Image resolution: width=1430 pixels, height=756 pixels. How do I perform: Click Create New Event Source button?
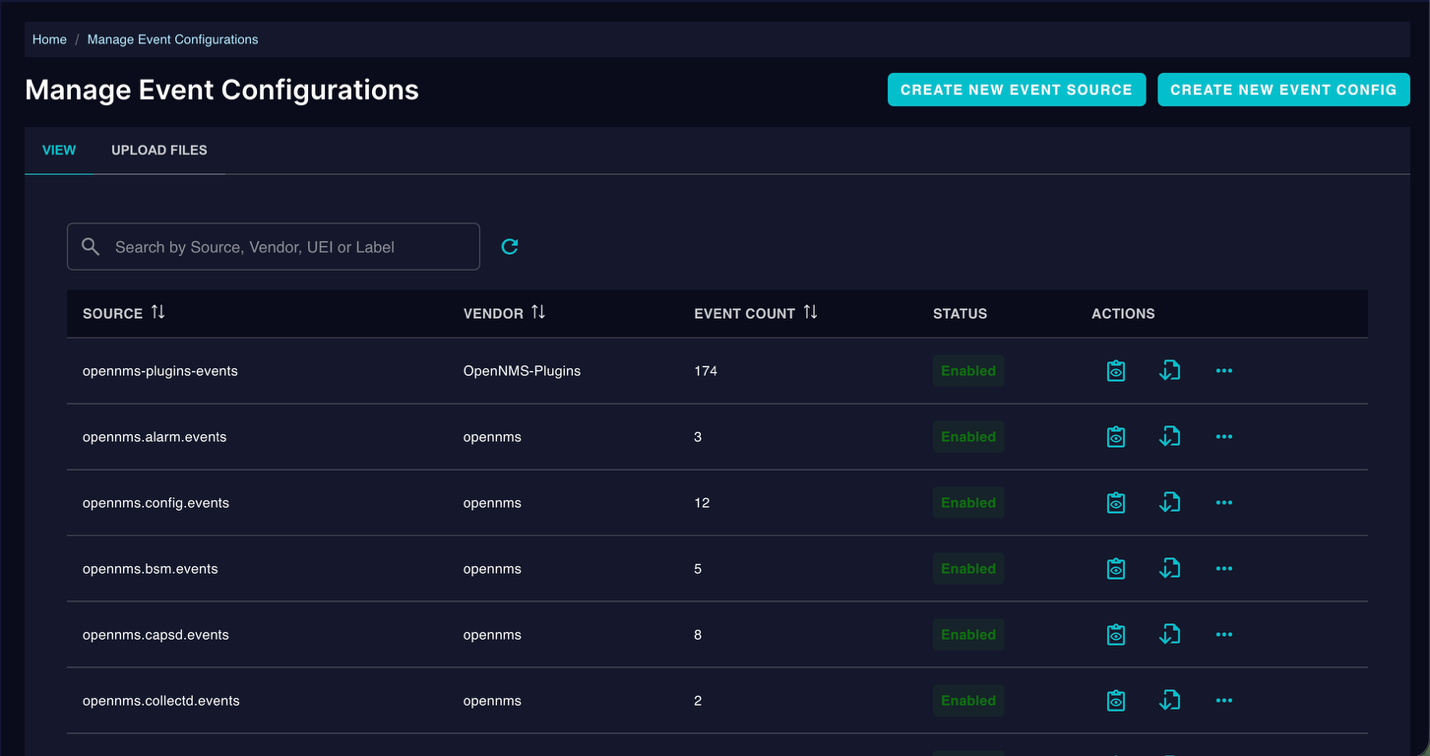(1016, 89)
